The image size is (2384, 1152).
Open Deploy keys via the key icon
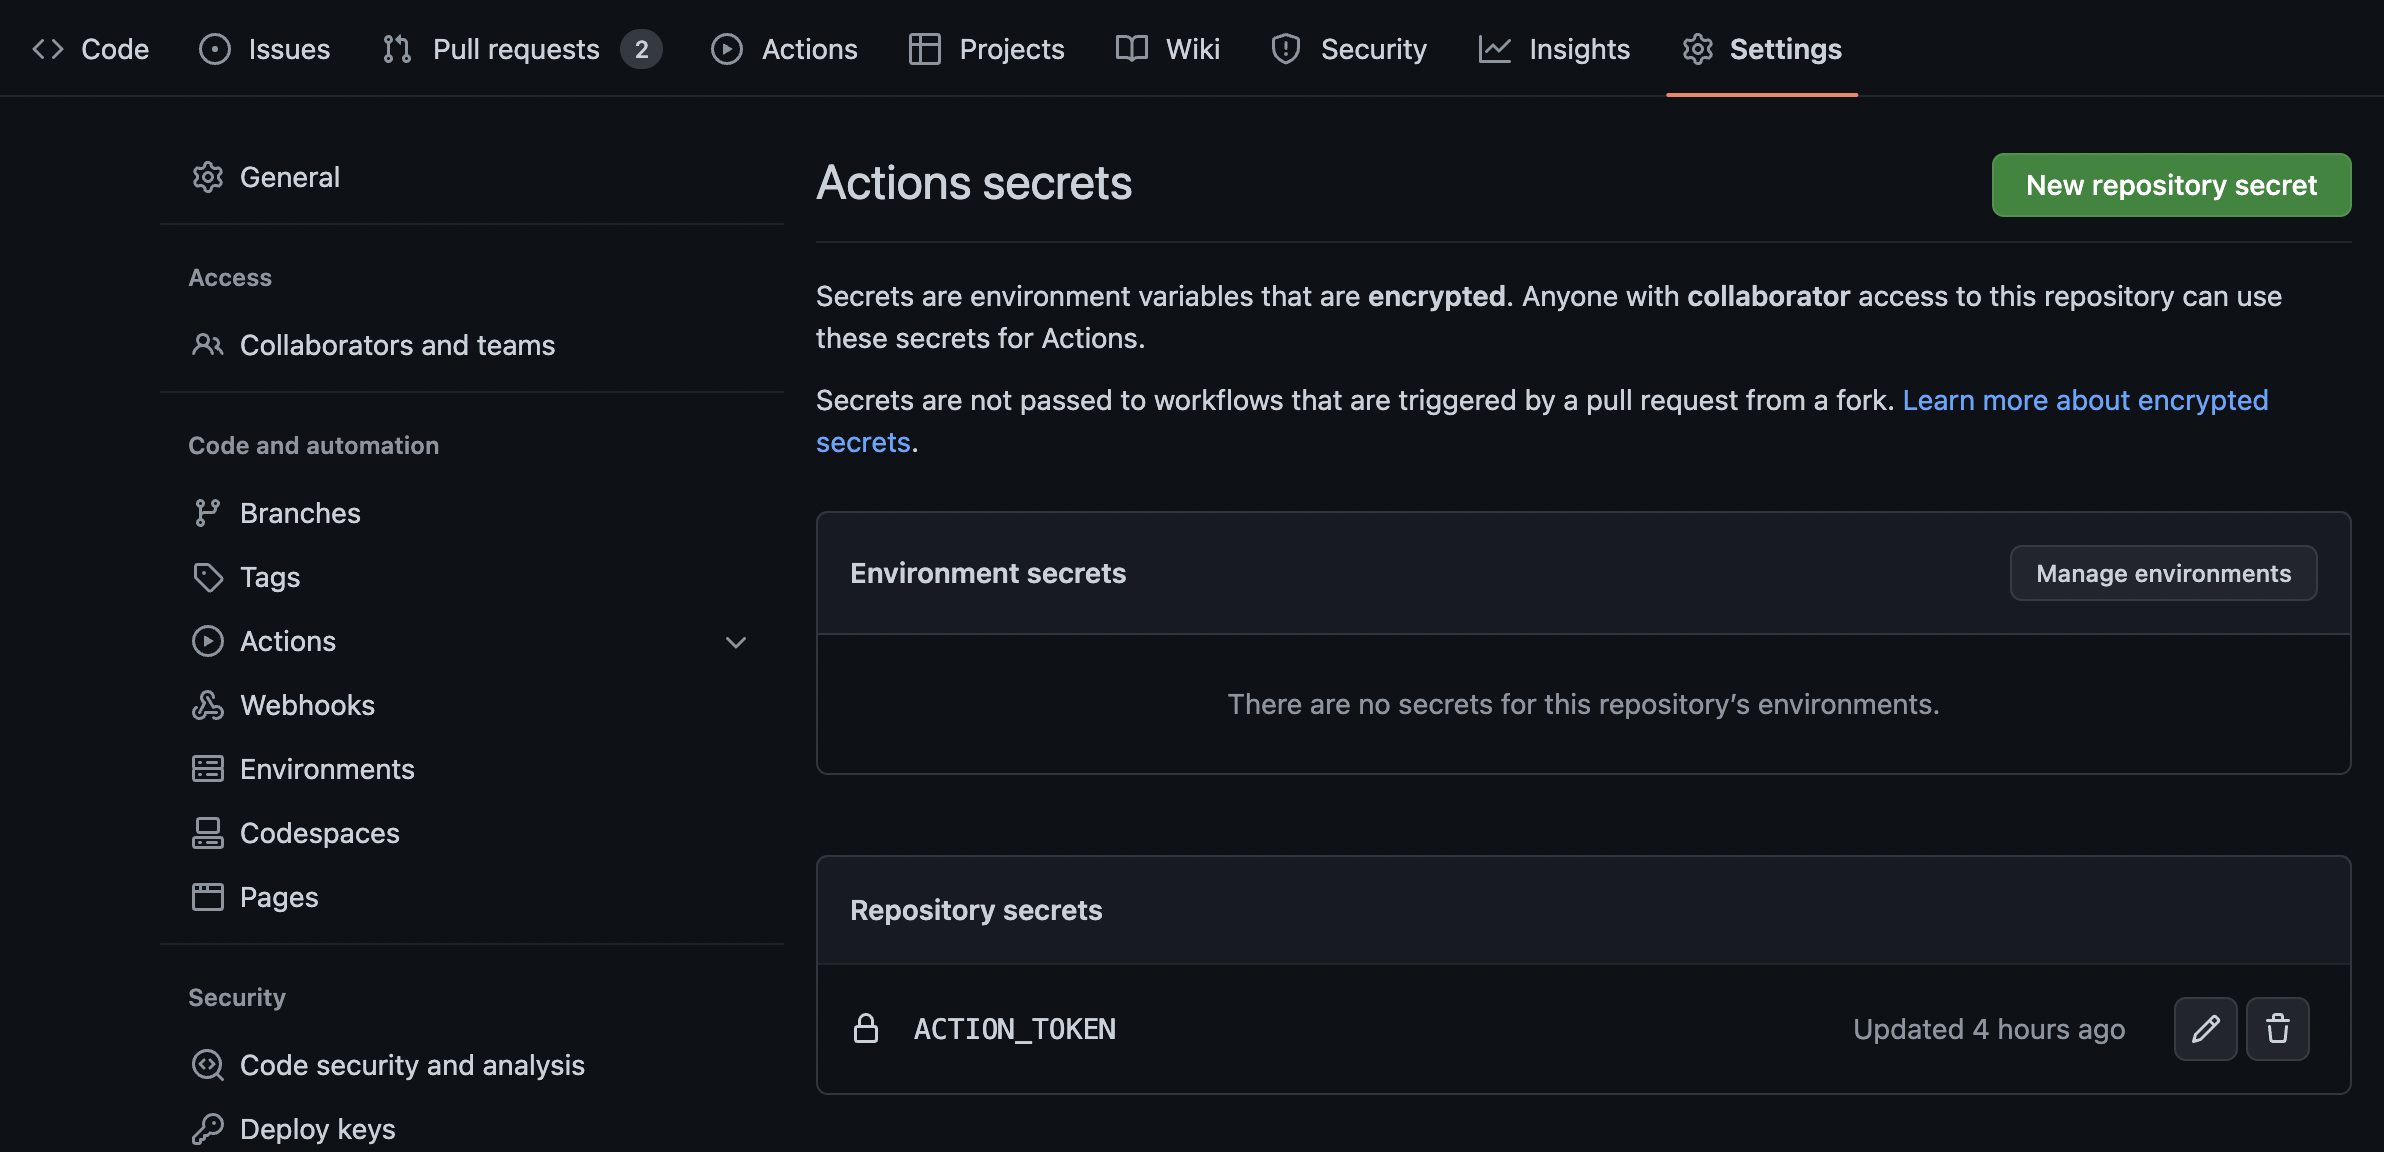[x=207, y=1129]
